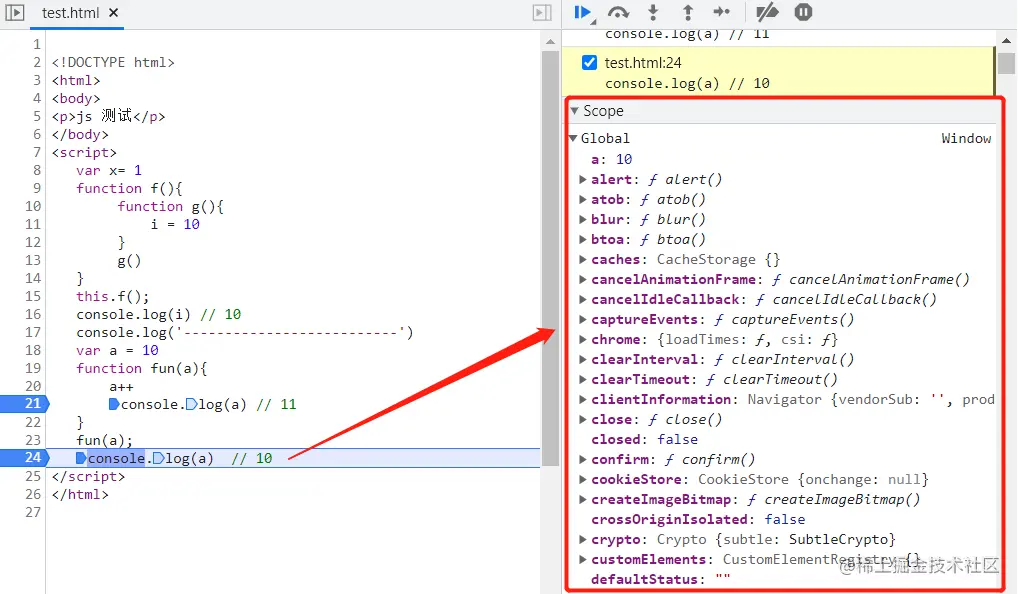Click the Window label of Global scope
Screen dimensions: 1018x594
[966, 138]
